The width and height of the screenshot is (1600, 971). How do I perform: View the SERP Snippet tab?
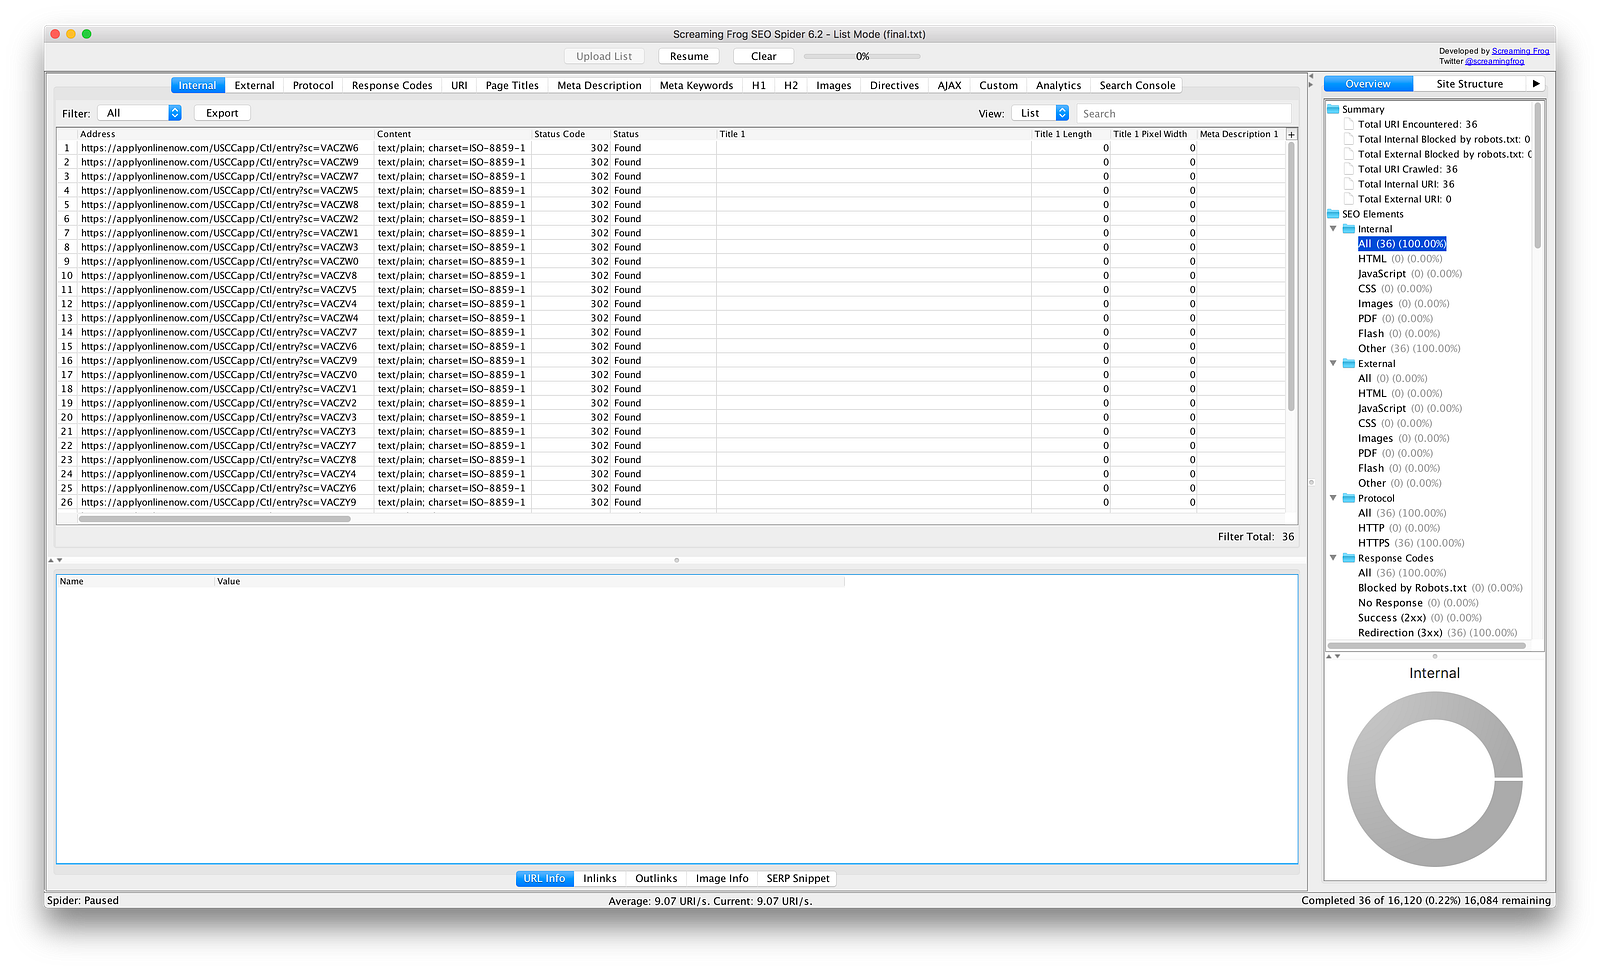(798, 878)
